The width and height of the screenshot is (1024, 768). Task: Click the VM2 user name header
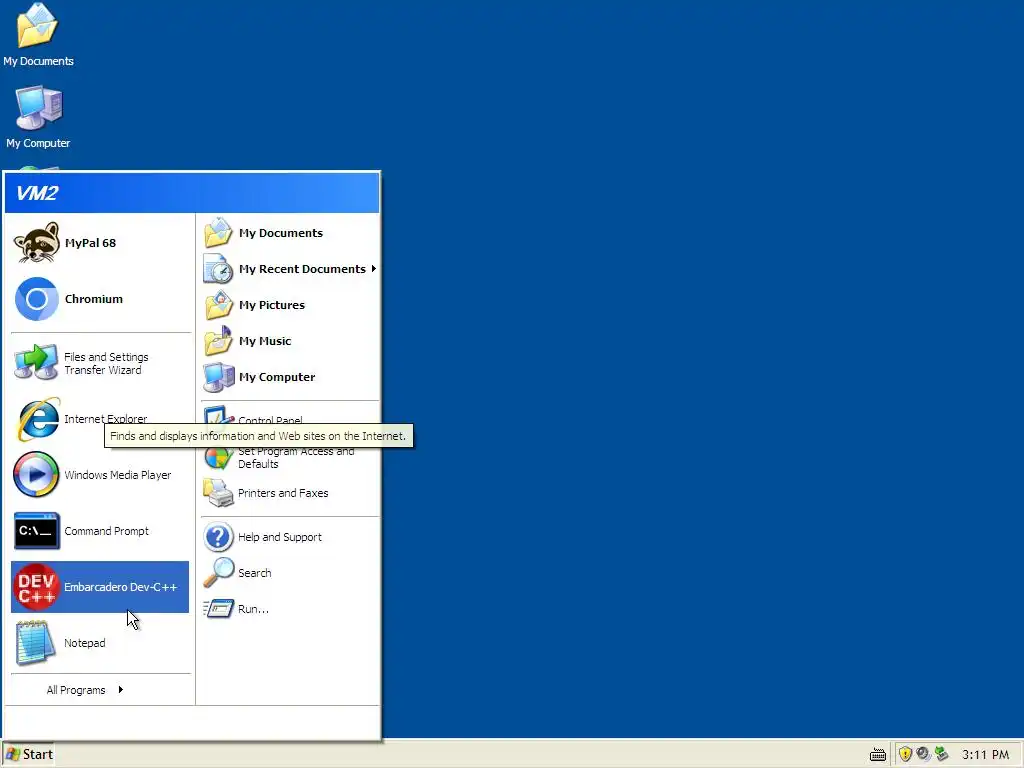pos(37,193)
